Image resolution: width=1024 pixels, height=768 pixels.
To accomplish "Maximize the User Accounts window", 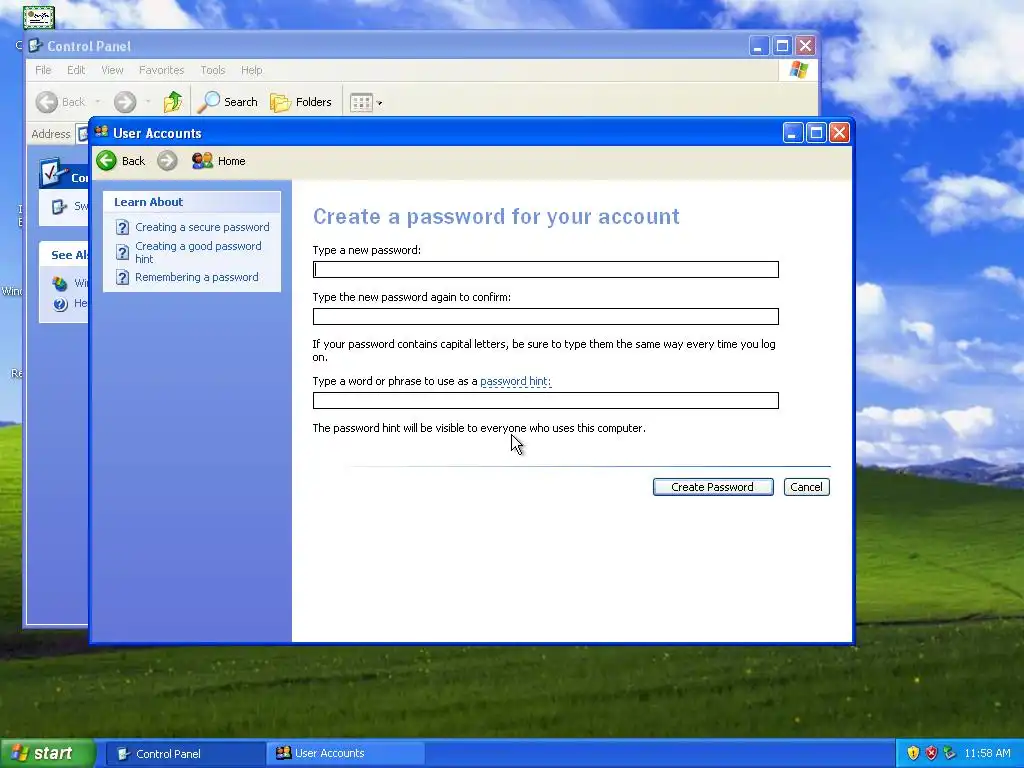I will [816, 133].
